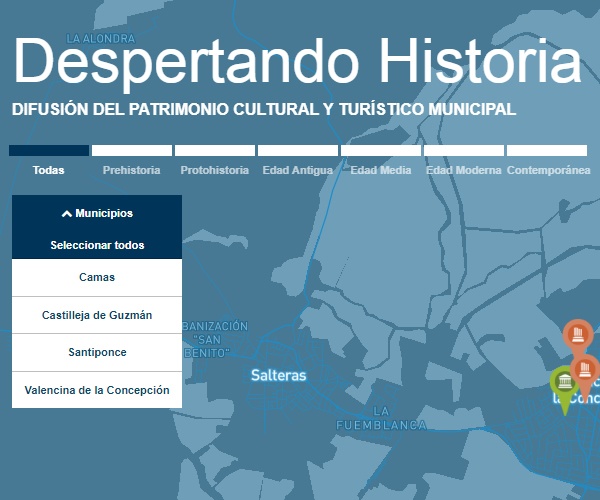Image resolution: width=600 pixels, height=500 pixels.
Task: Click the upper orange column map marker
Action: (577, 335)
